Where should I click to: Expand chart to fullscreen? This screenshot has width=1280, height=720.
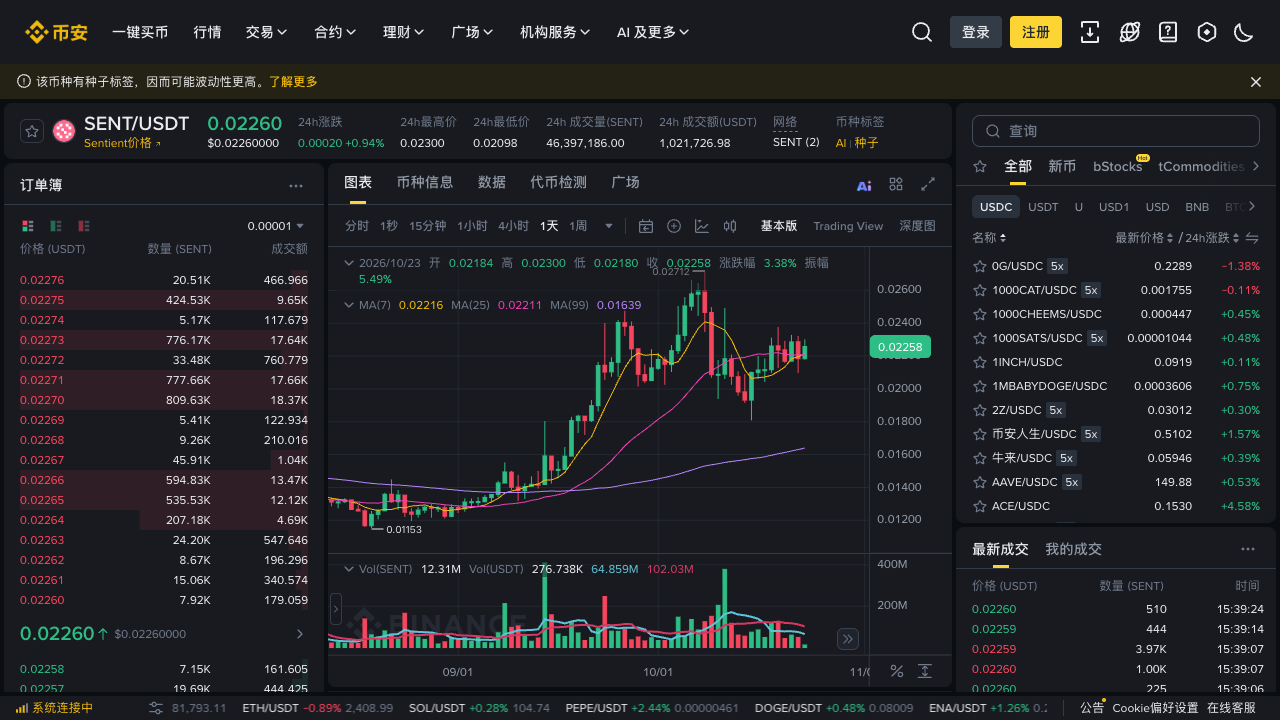[x=928, y=184]
